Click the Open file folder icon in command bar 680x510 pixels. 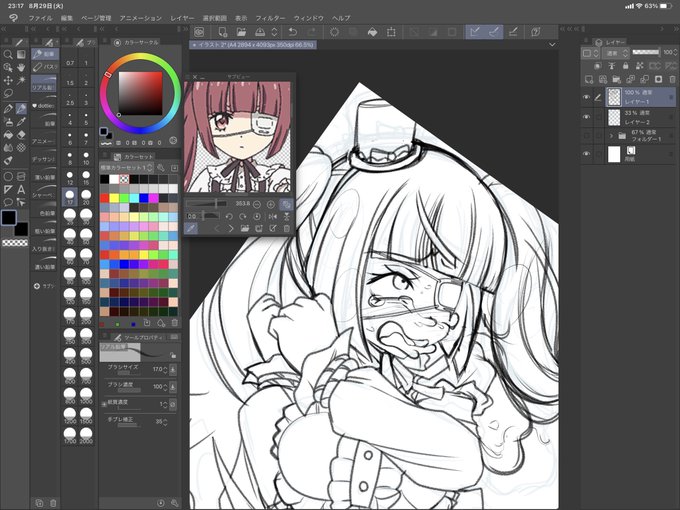[241, 32]
